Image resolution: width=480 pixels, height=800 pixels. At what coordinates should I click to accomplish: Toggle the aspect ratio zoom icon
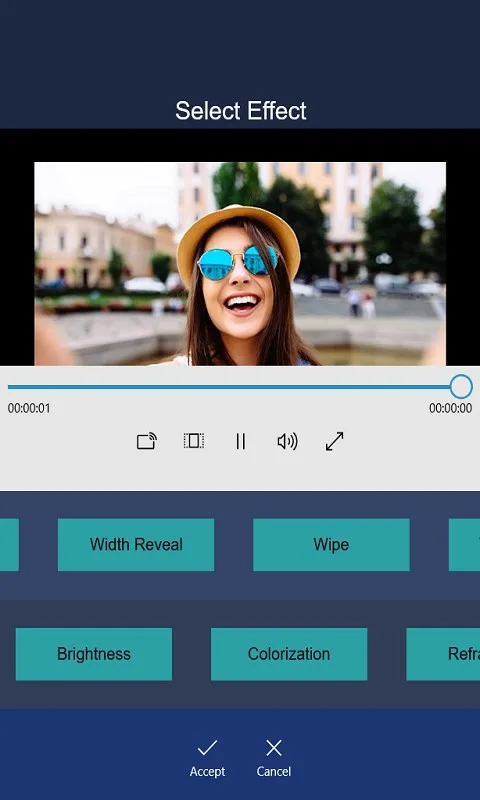click(194, 441)
